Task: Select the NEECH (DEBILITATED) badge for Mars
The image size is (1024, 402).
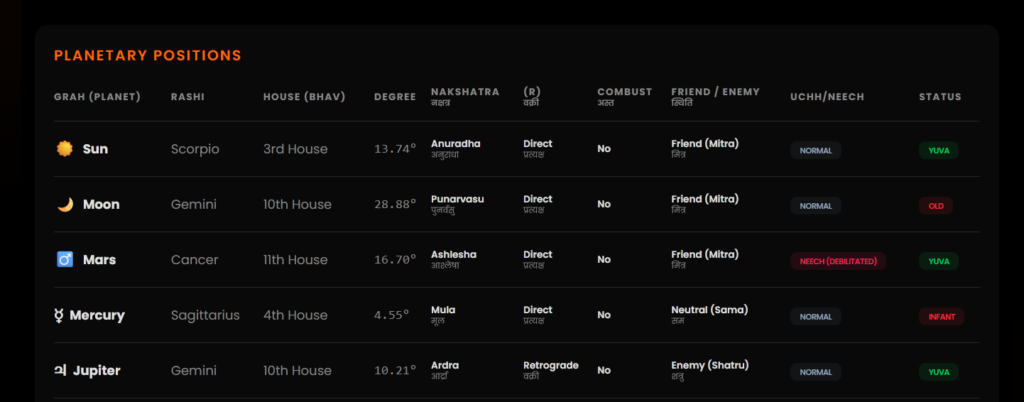Action: pyautogui.click(x=838, y=261)
